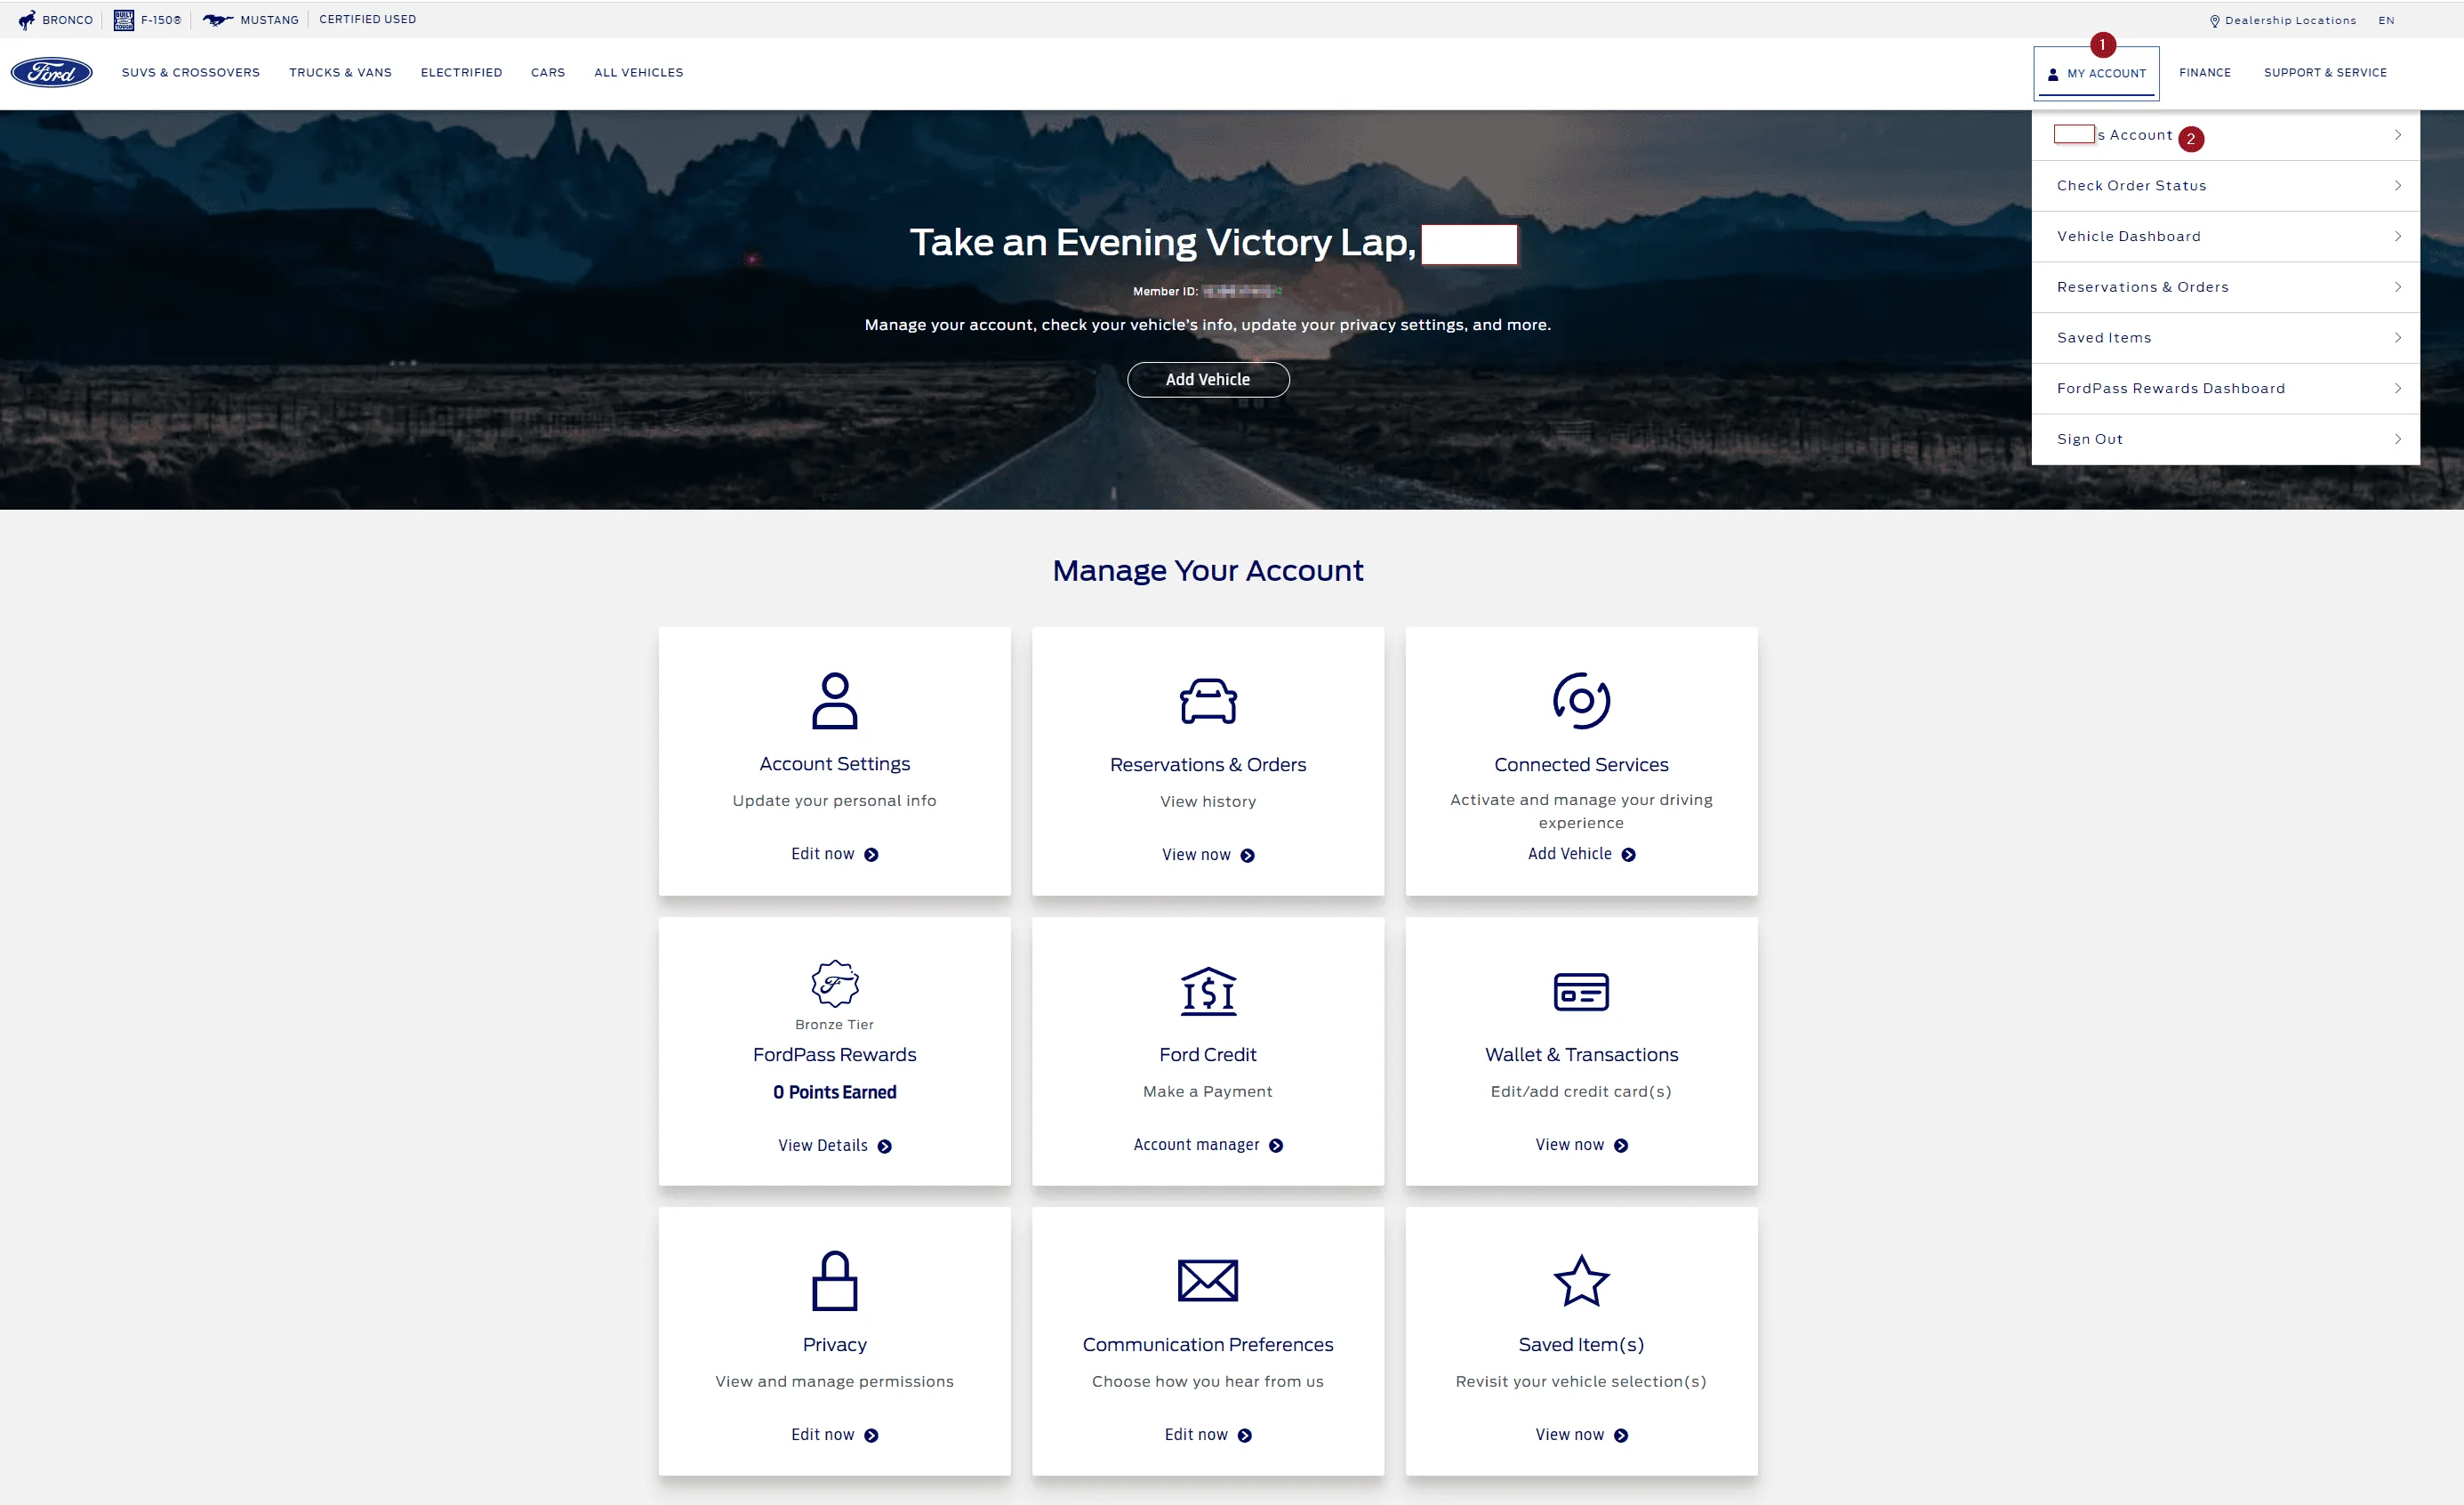Viewport: 2464px width, 1505px height.
Task: Expand the chevron on the 's Account row
Action: 2398,135
